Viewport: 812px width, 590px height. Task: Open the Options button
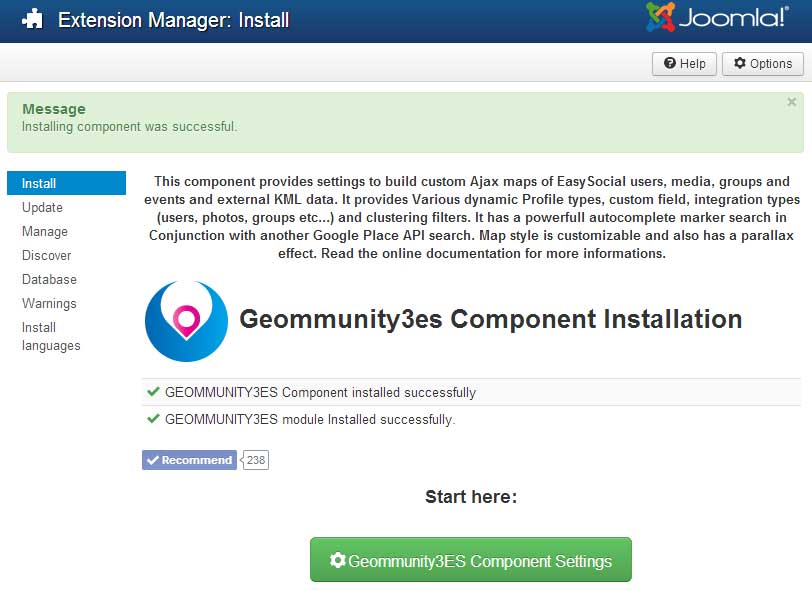[x=763, y=64]
